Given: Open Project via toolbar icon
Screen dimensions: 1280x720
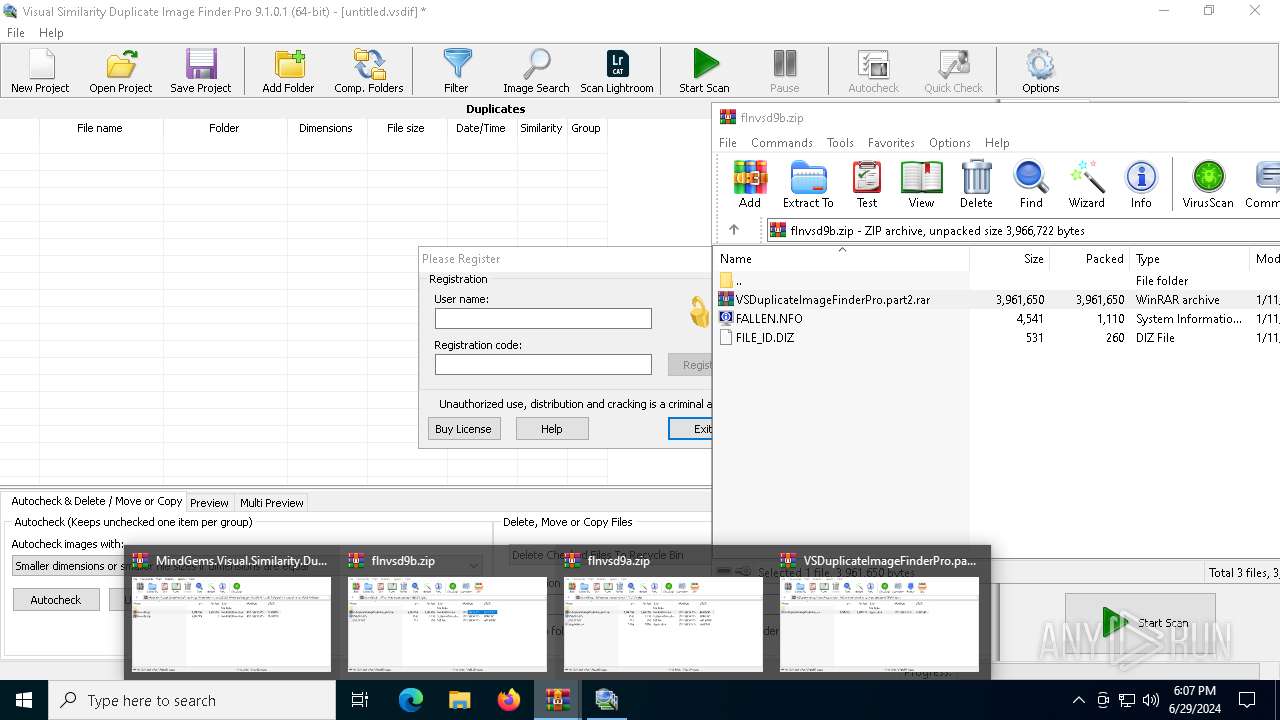Looking at the screenshot, I should (121, 72).
